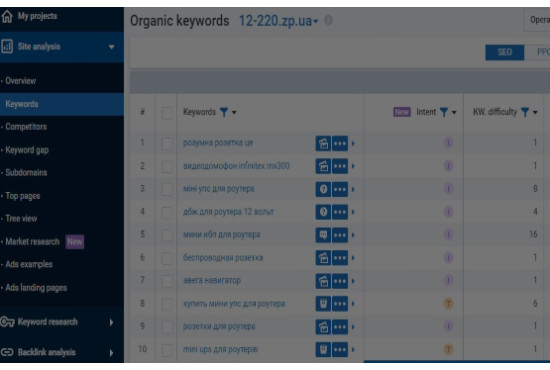The image size is (550, 370).
Task: Open keyword link розетки для роутера
Action: [x=219, y=326]
